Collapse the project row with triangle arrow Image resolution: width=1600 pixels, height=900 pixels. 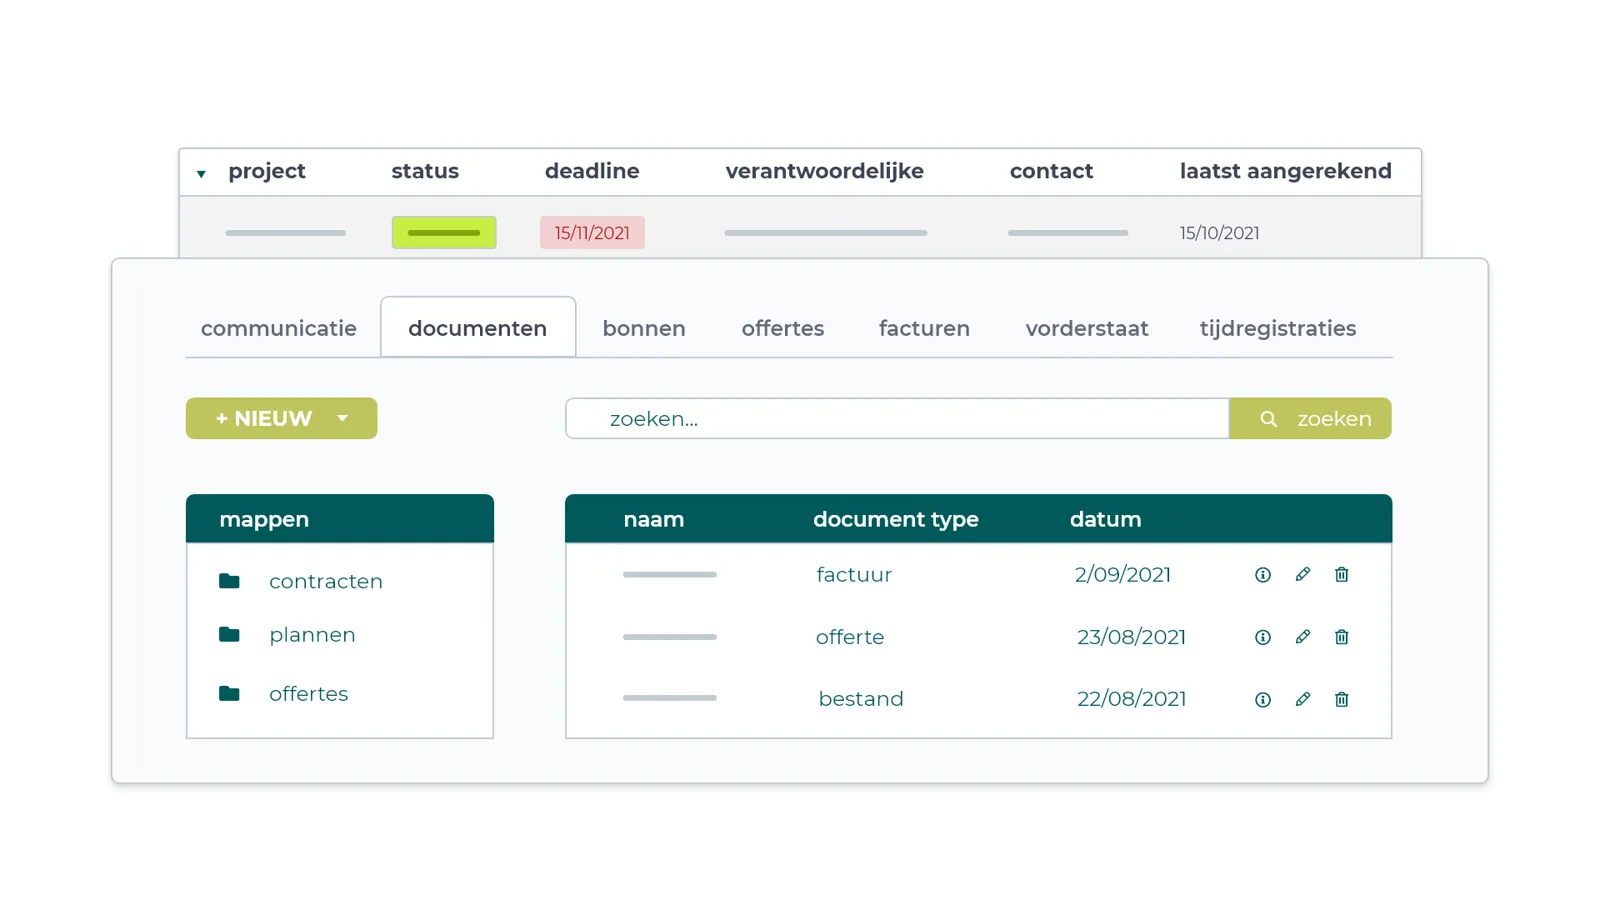[201, 174]
